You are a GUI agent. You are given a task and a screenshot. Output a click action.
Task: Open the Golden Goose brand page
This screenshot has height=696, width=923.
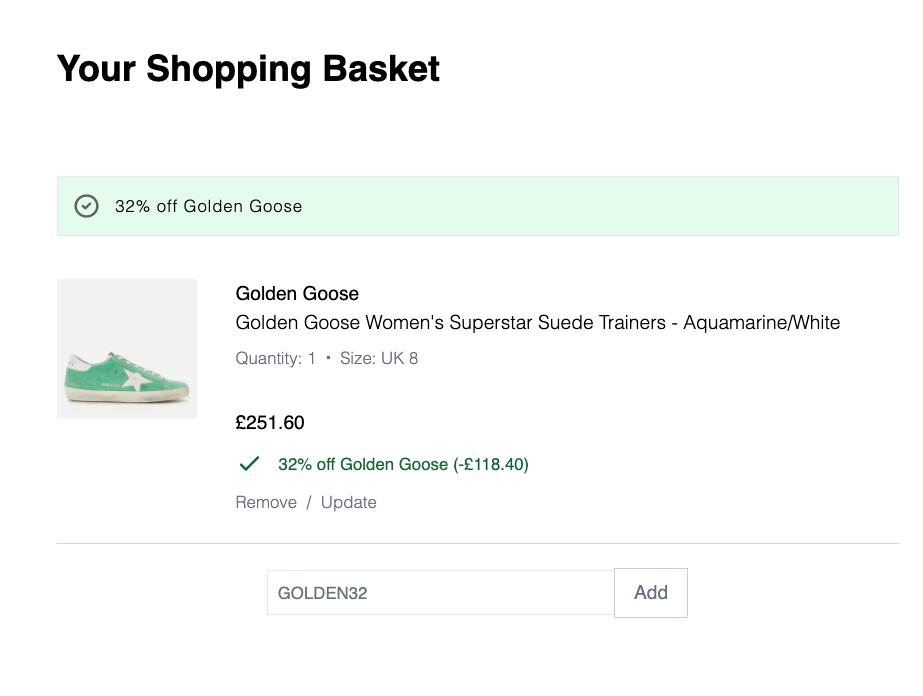point(296,293)
